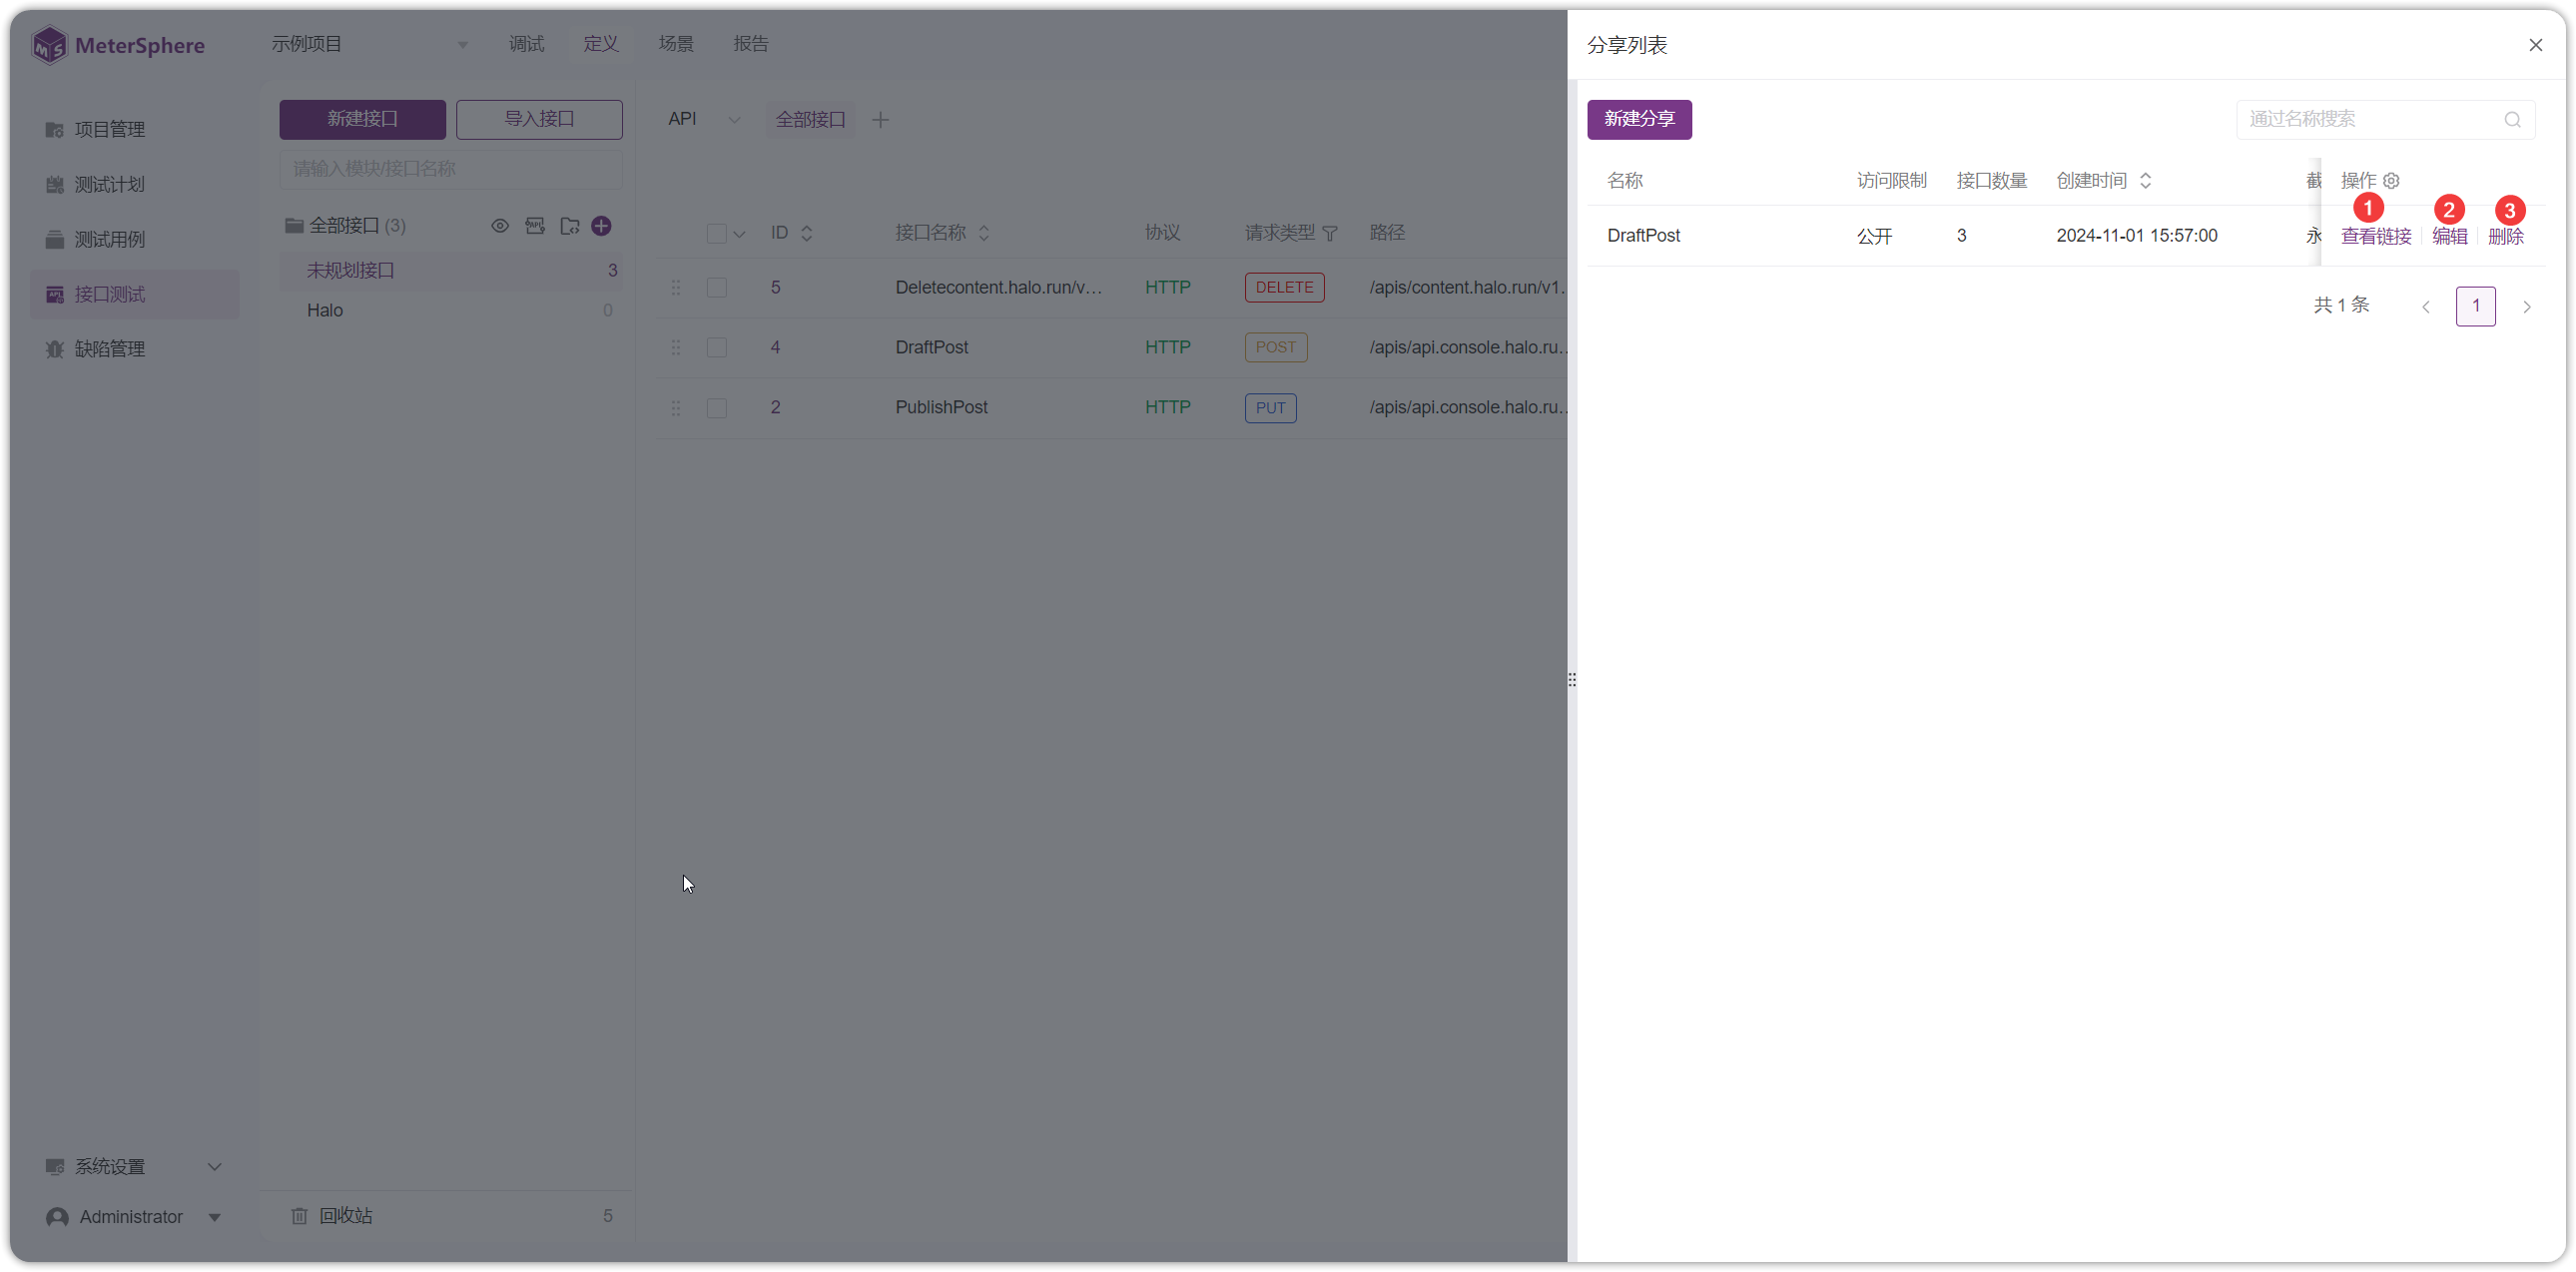
Task: Click 编辑 for DraftPost share
Action: click(x=2449, y=236)
